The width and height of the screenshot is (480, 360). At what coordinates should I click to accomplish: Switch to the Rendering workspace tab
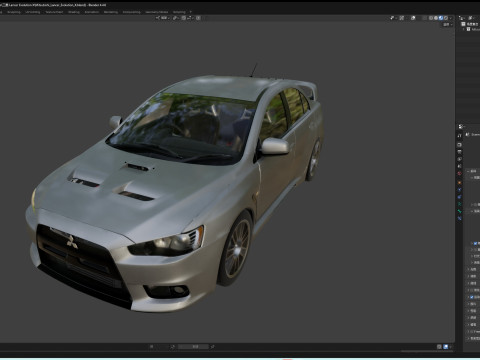111,12
